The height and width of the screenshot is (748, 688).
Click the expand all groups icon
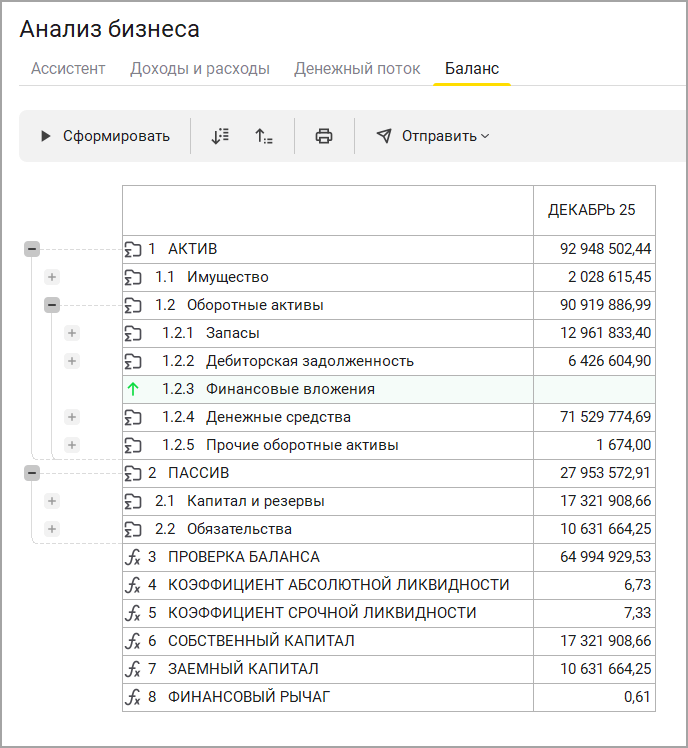coord(220,136)
